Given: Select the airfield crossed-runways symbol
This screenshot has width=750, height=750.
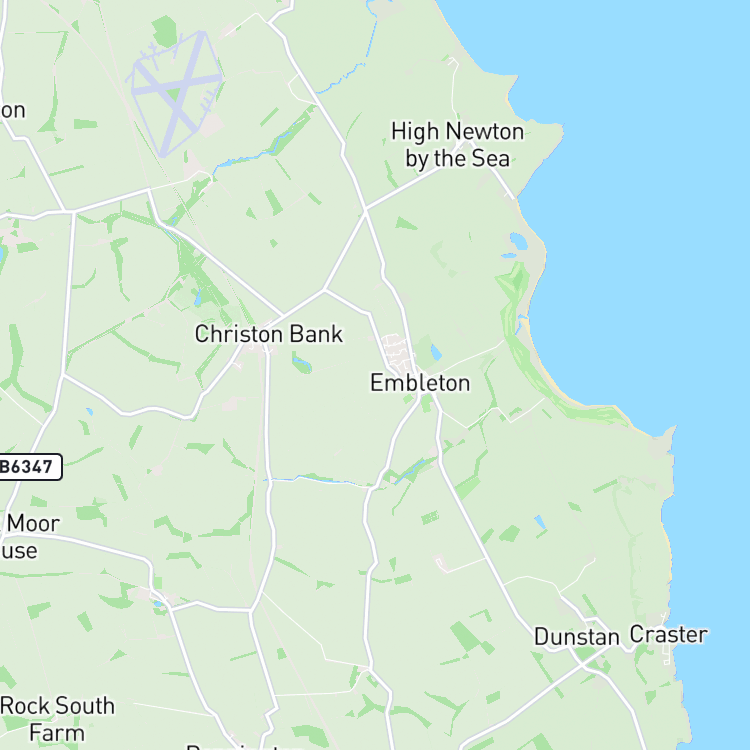Looking at the screenshot, I should (175, 93).
